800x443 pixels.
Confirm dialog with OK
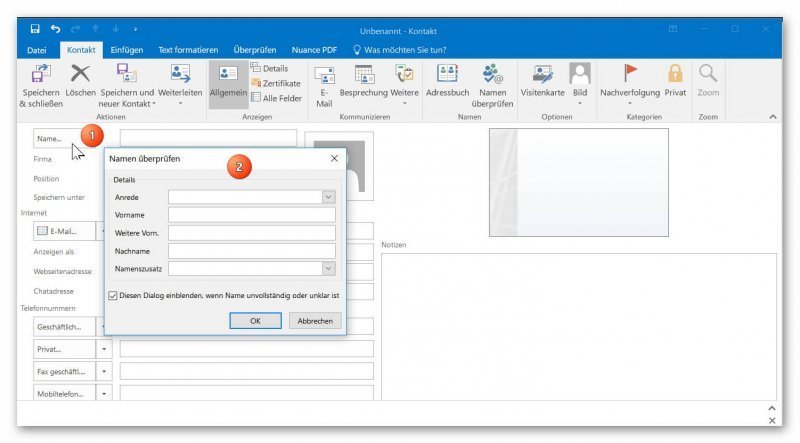255,321
